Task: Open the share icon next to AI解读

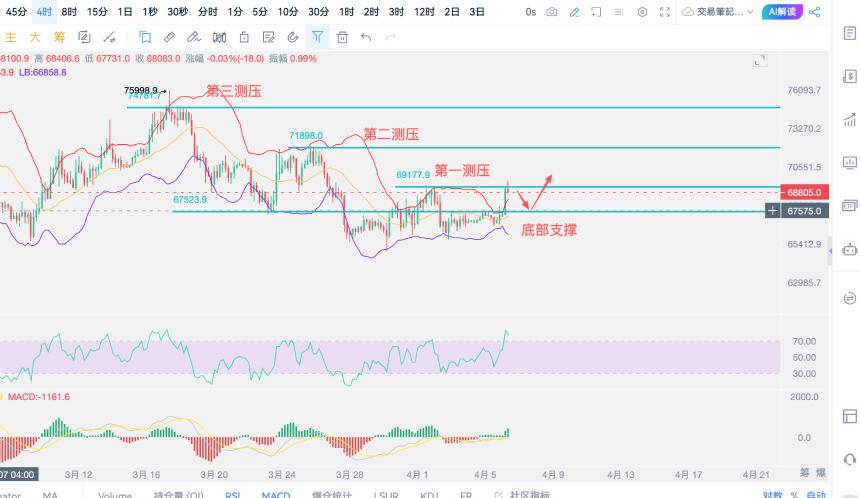Action: coord(815,12)
